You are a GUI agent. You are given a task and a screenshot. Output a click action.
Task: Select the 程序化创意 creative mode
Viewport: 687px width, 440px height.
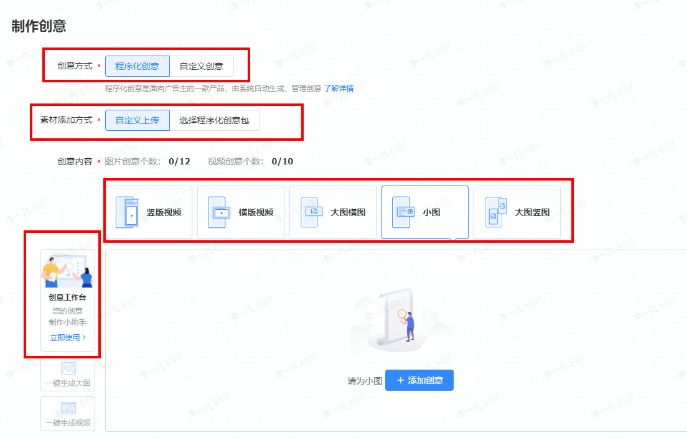point(137,66)
